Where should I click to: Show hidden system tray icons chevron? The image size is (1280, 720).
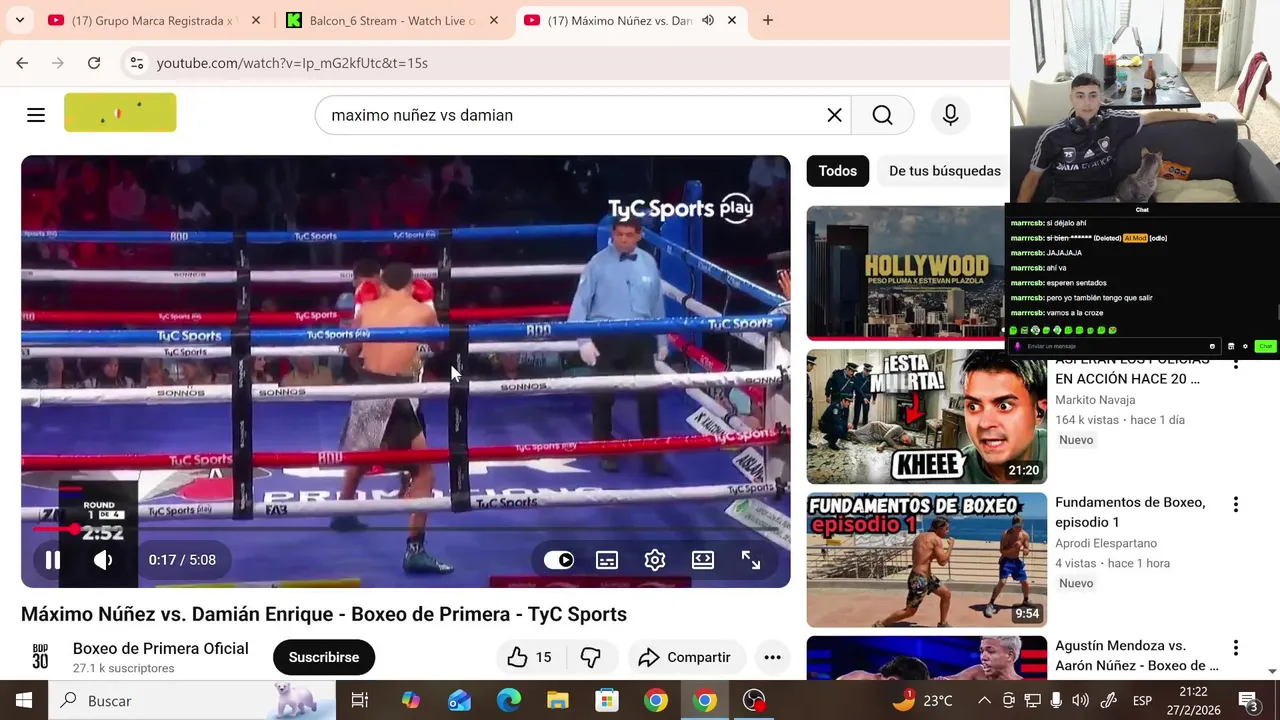[x=984, y=700]
